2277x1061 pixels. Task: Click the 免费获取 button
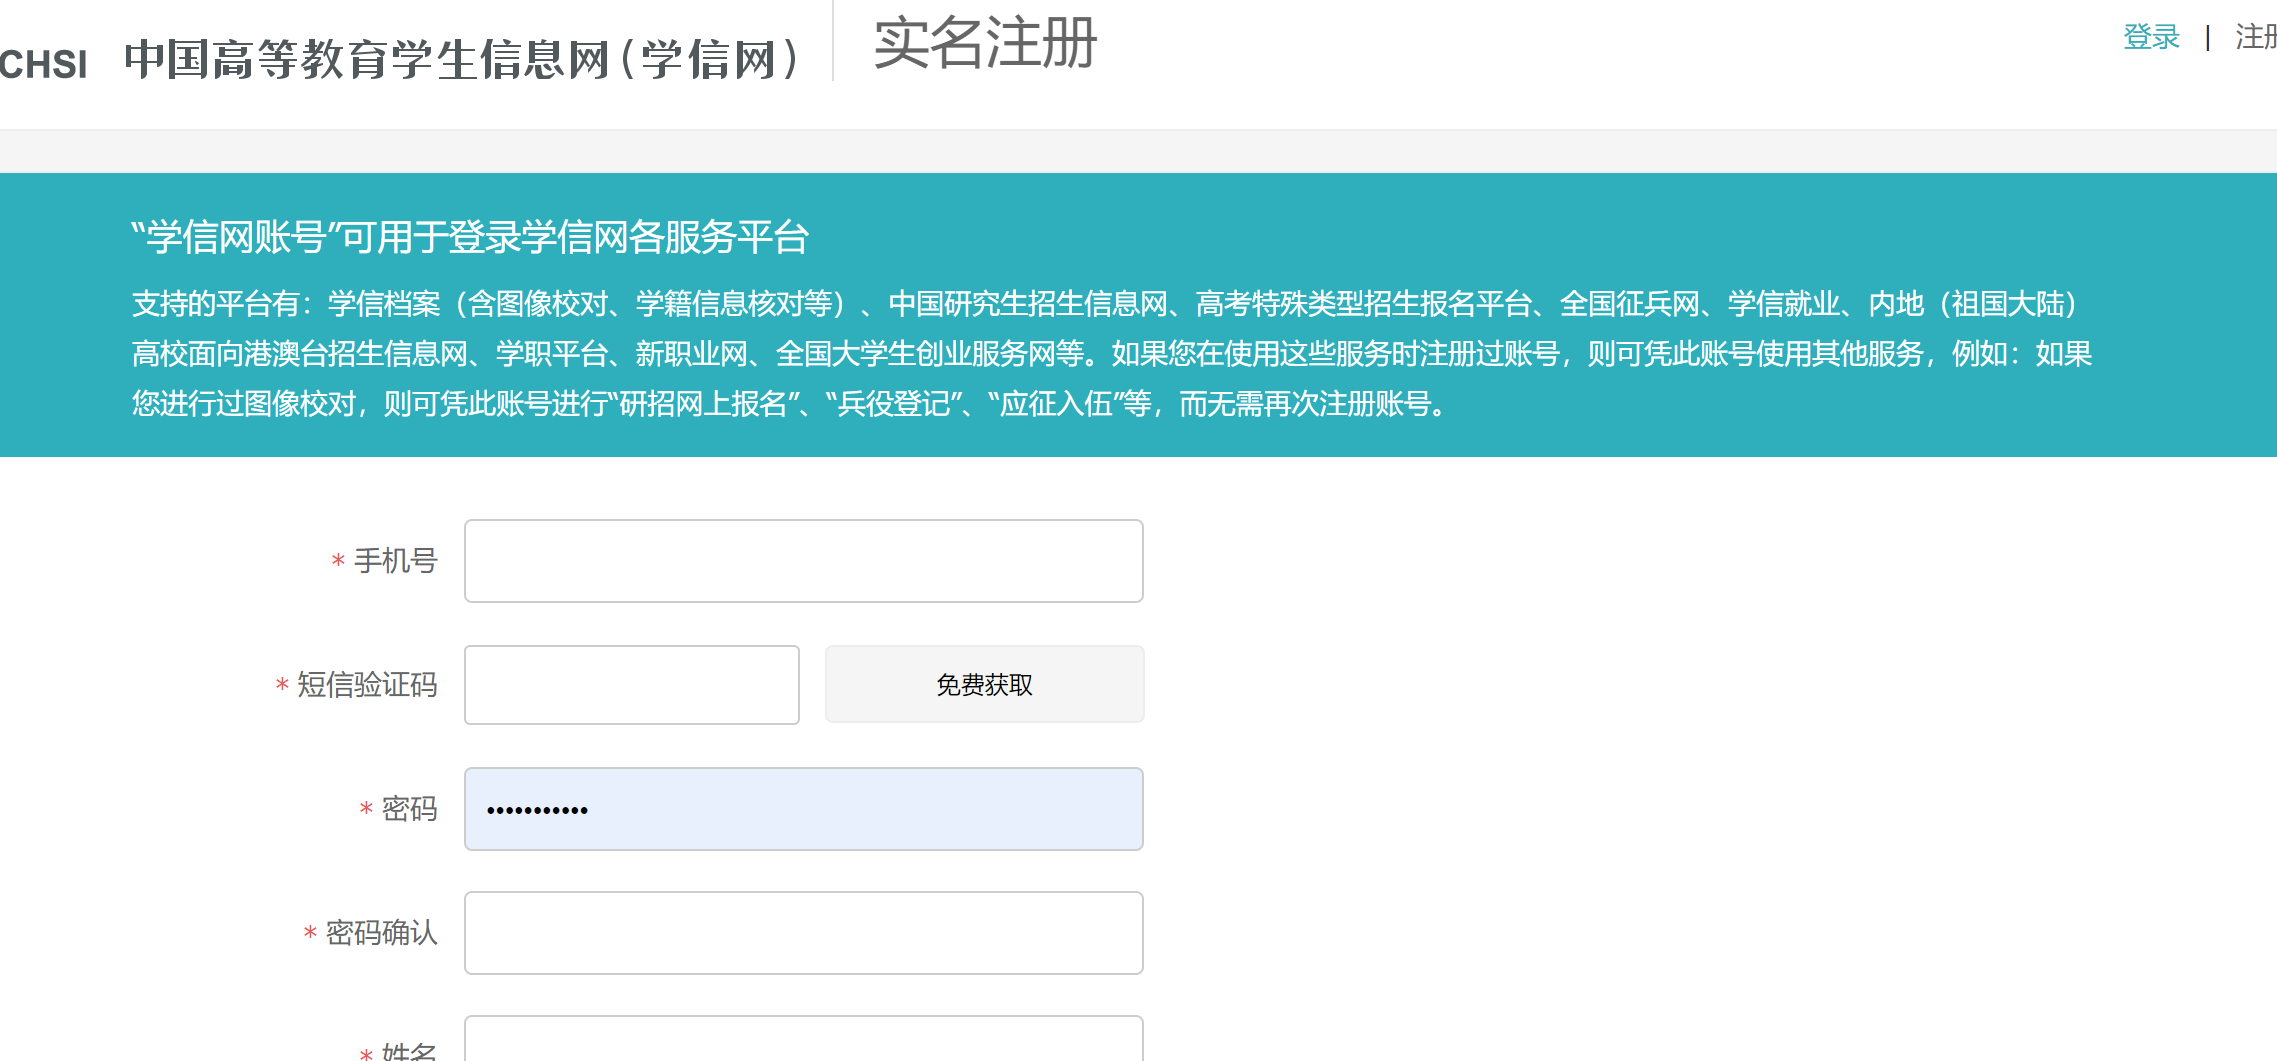985,685
